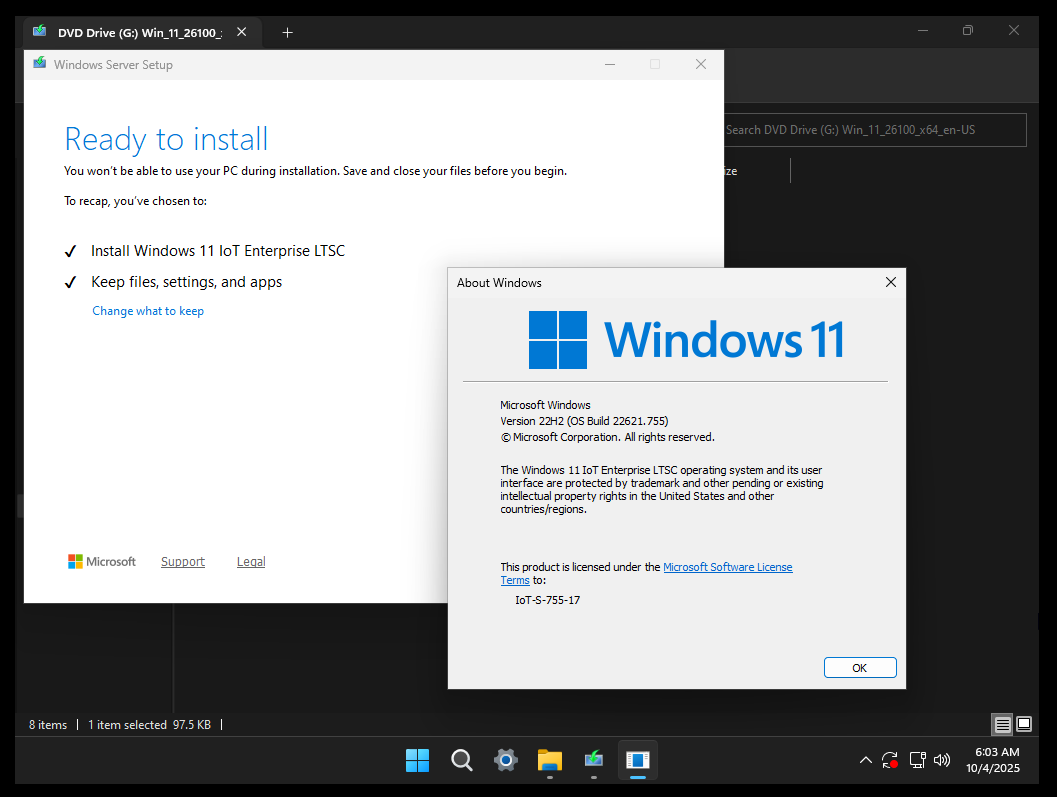Open Settings gear icon in taskbar

click(506, 760)
